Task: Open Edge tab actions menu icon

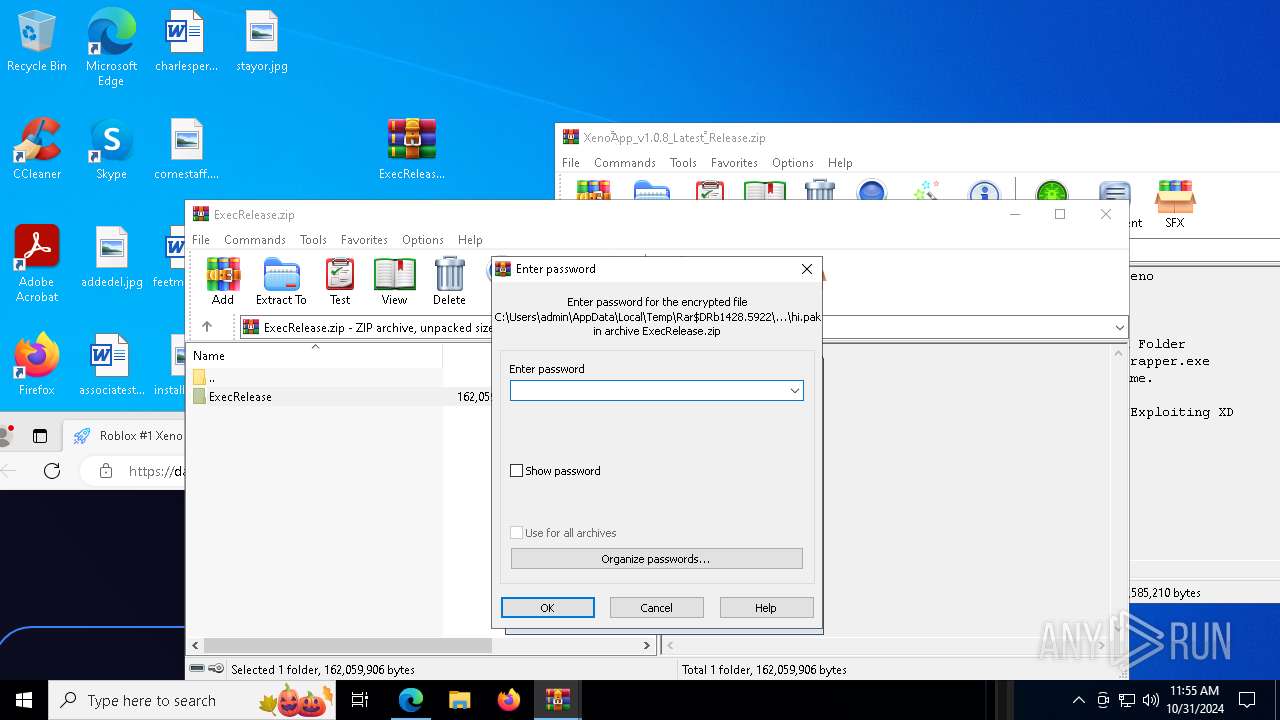Action: click(40, 436)
